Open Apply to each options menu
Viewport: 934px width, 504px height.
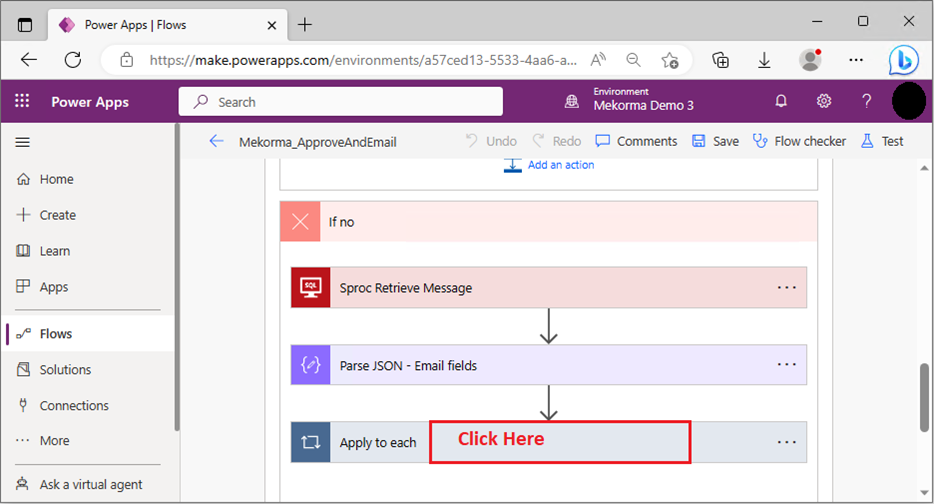coord(787,442)
